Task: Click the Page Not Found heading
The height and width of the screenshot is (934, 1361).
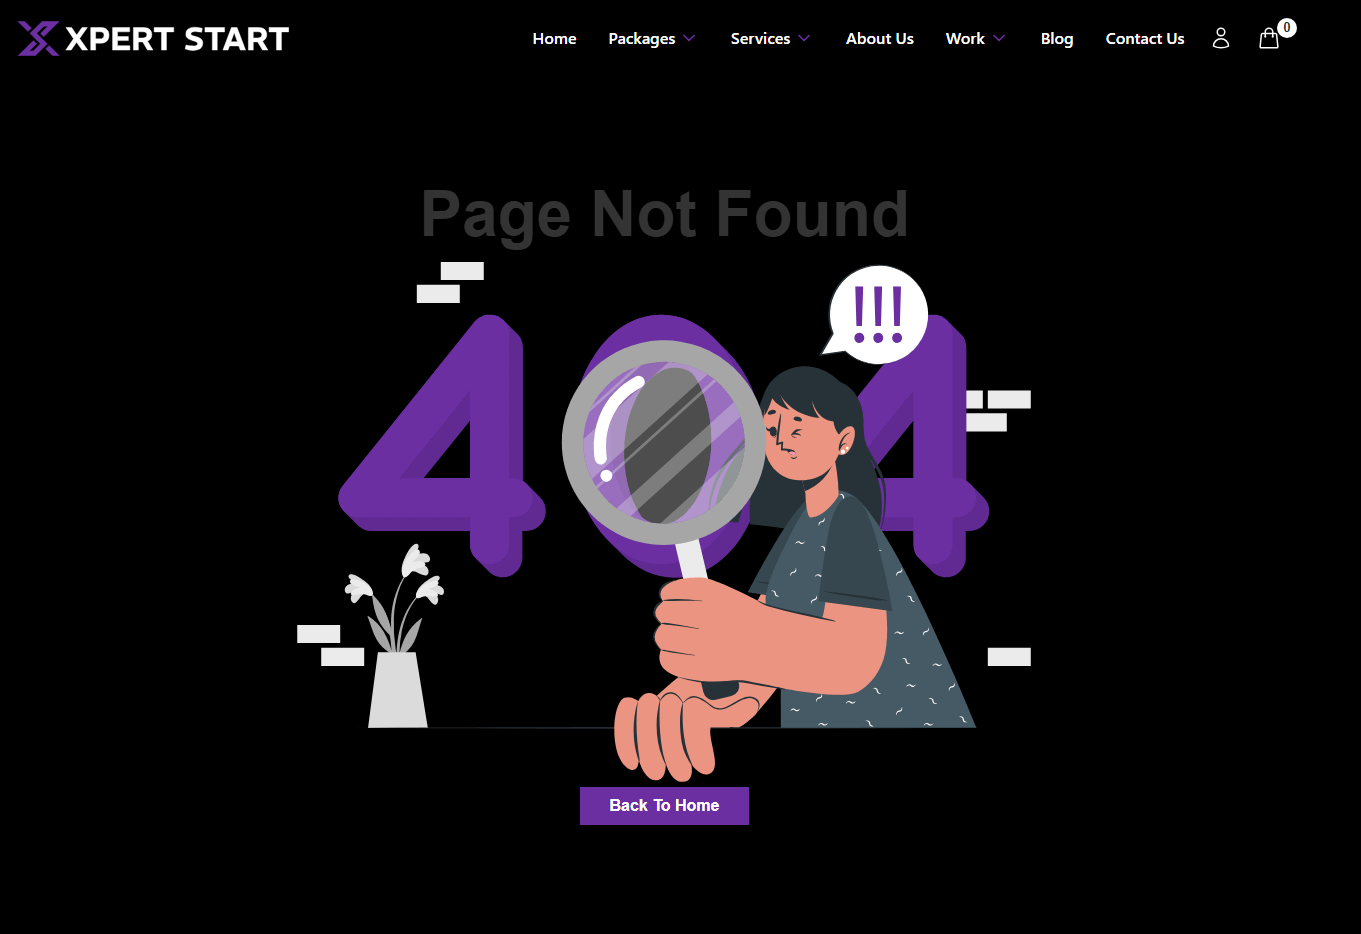Action: click(x=664, y=215)
